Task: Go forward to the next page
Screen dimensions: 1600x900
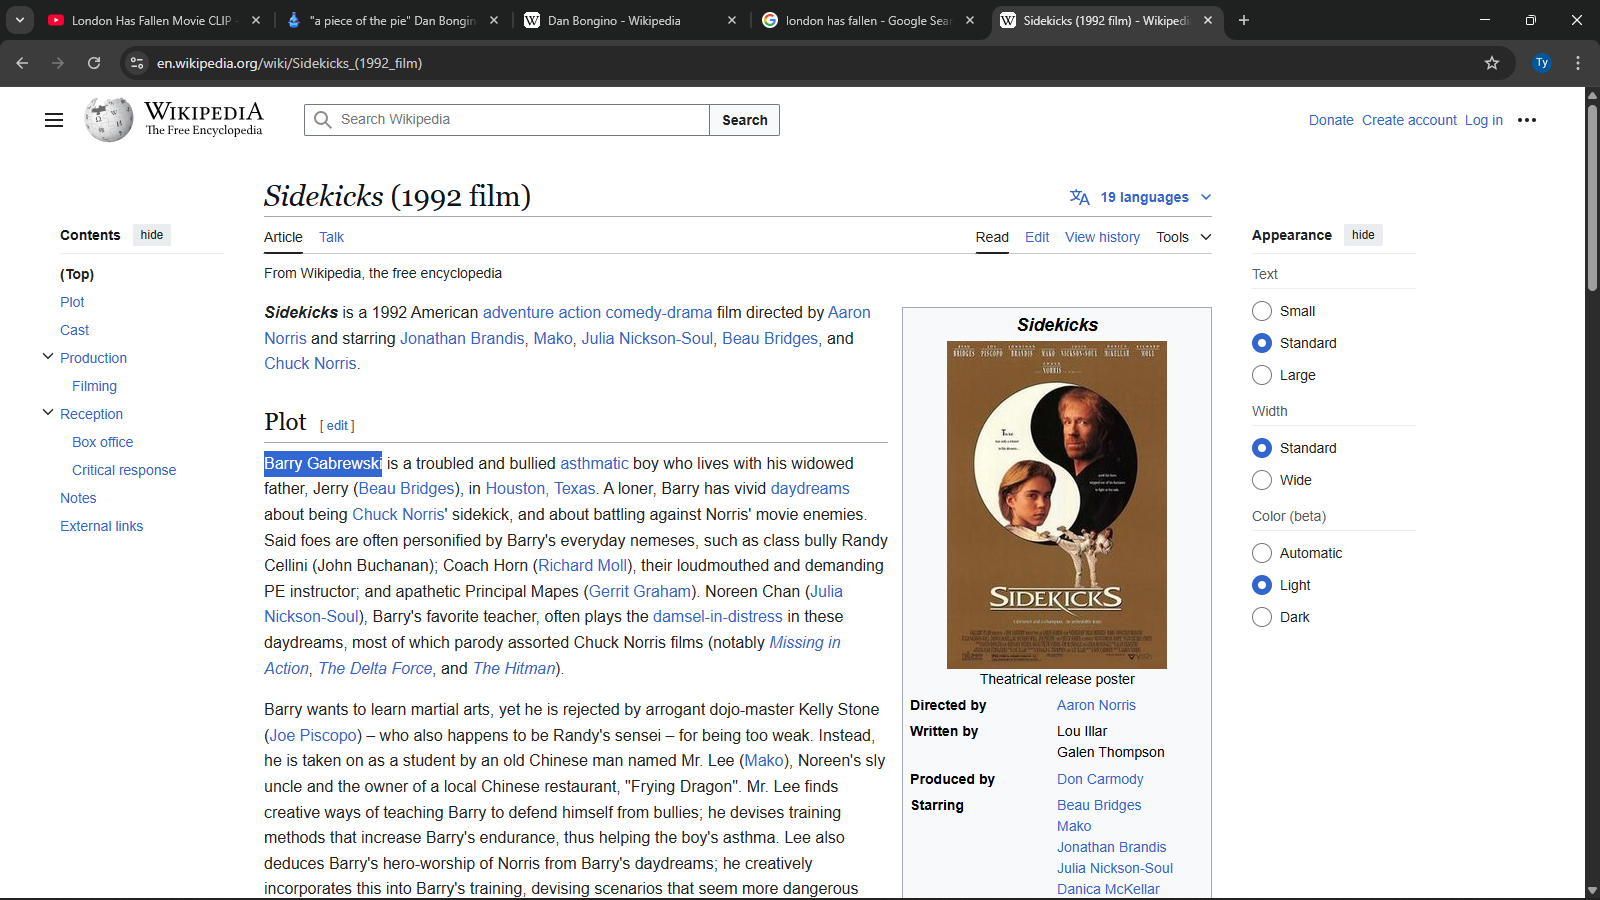Action: coord(58,63)
